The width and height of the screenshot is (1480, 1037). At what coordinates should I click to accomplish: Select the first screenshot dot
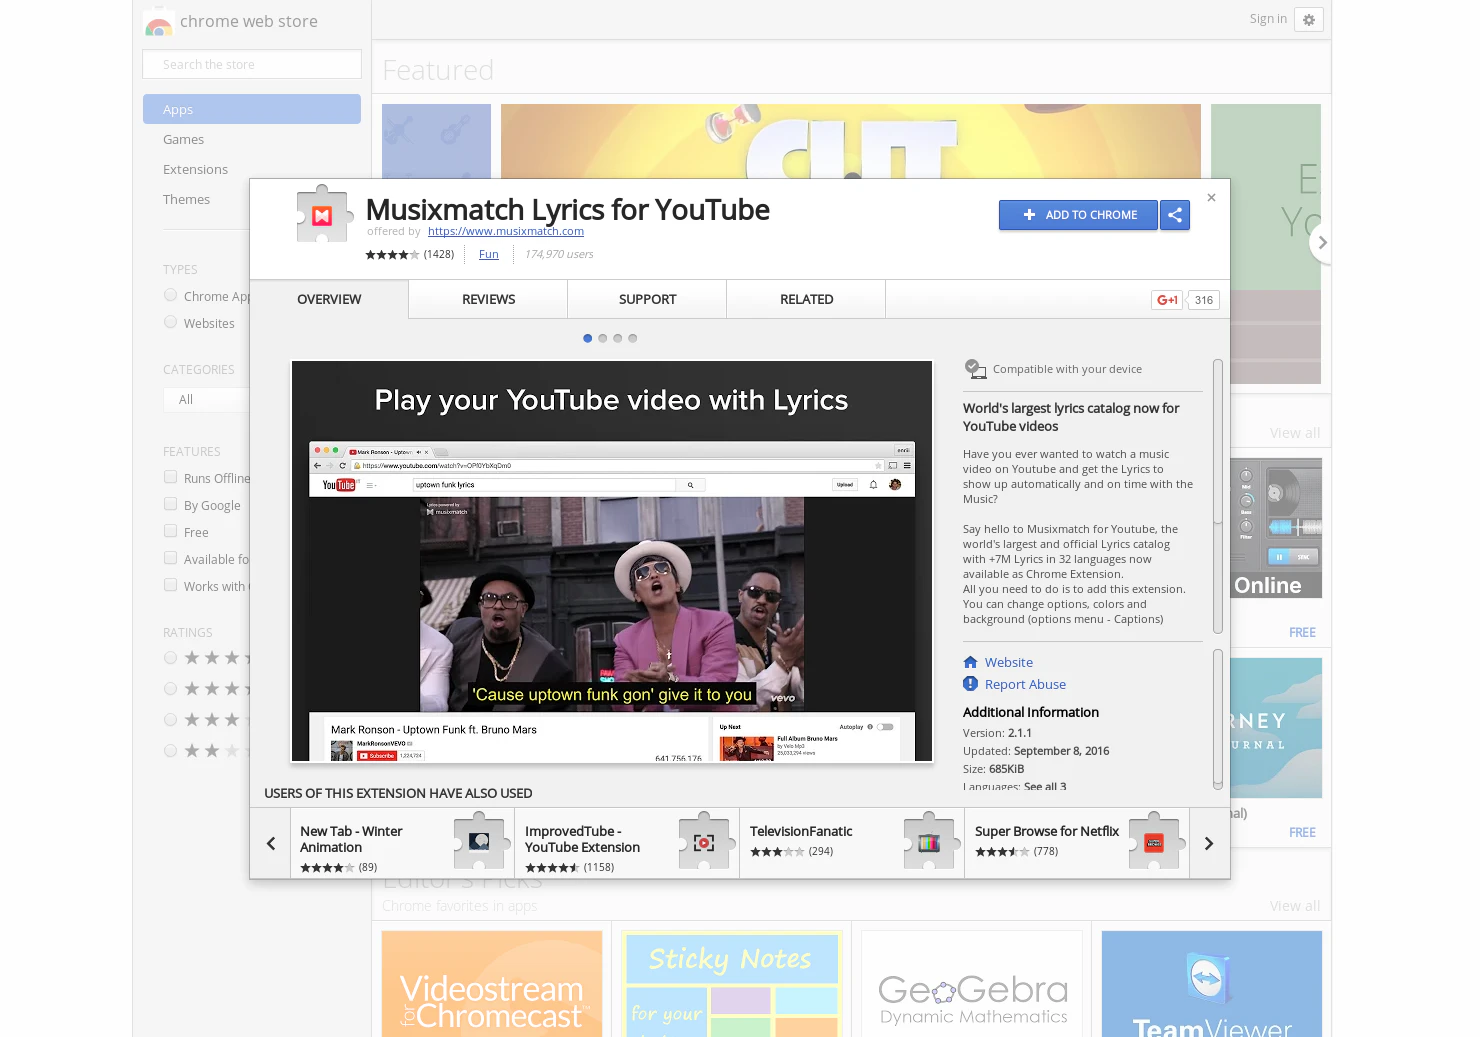(x=588, y=338)
